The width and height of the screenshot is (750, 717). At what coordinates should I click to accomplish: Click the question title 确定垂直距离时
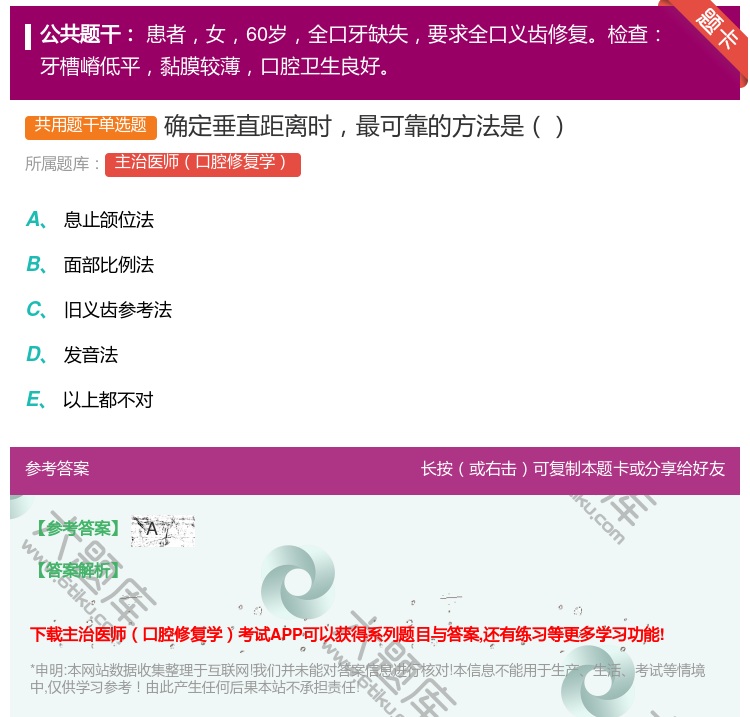point(364,127)
